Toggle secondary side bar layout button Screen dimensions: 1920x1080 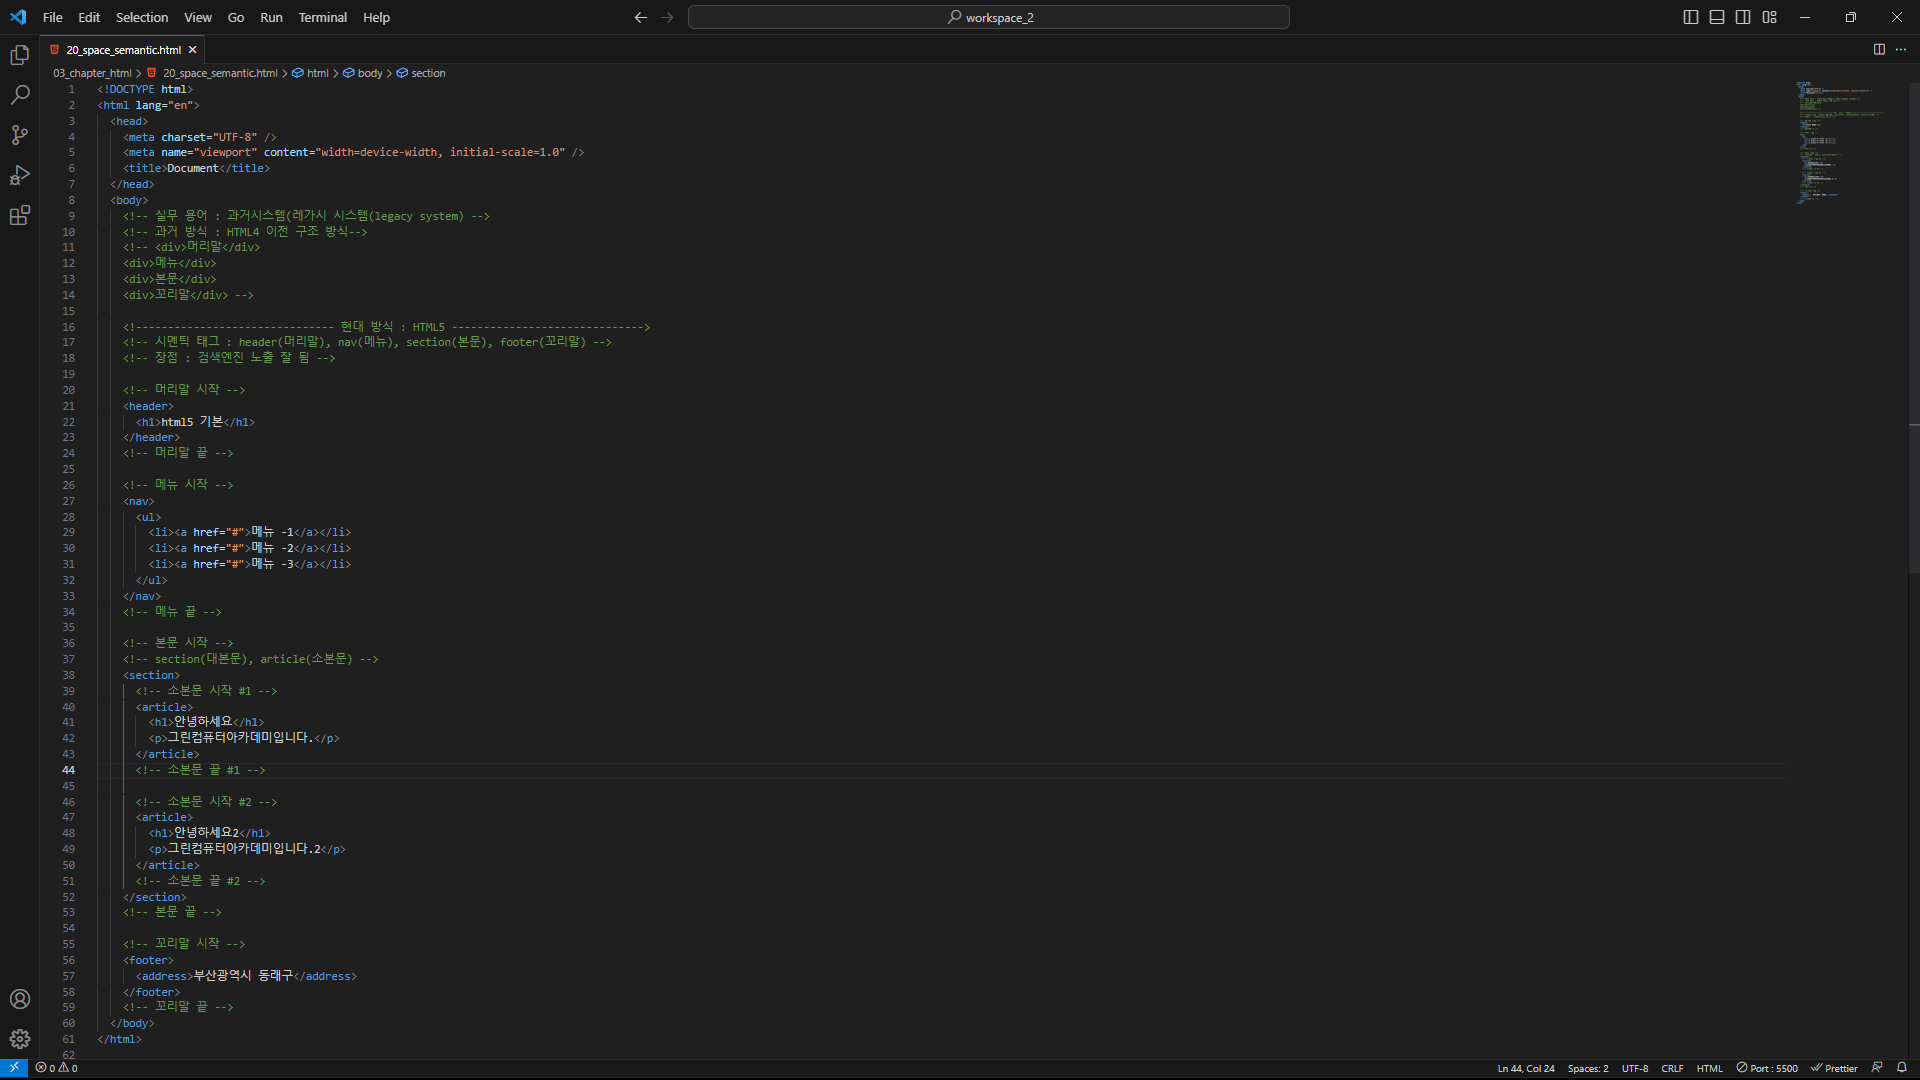[1743, 17]
